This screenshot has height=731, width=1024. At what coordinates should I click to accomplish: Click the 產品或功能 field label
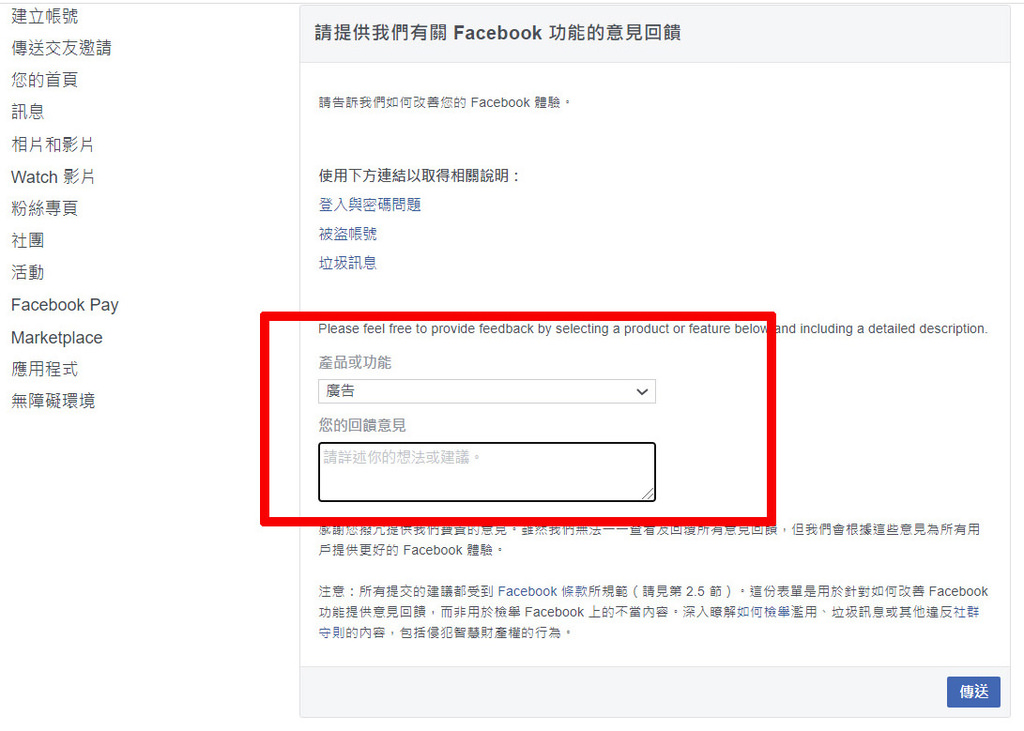355,362
